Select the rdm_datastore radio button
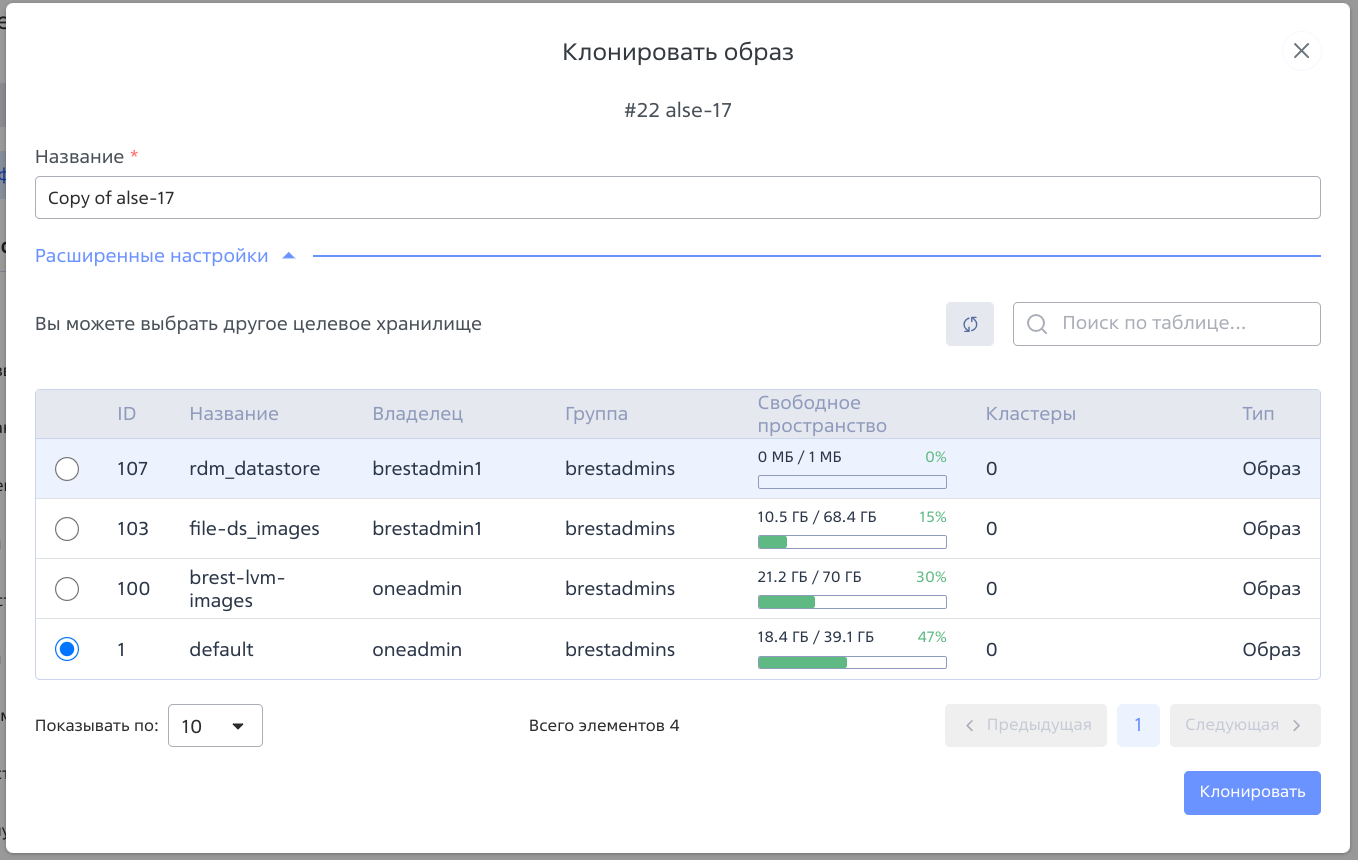Image resolution: width=1358 pixels, height=860 pixels. point(67,469)
